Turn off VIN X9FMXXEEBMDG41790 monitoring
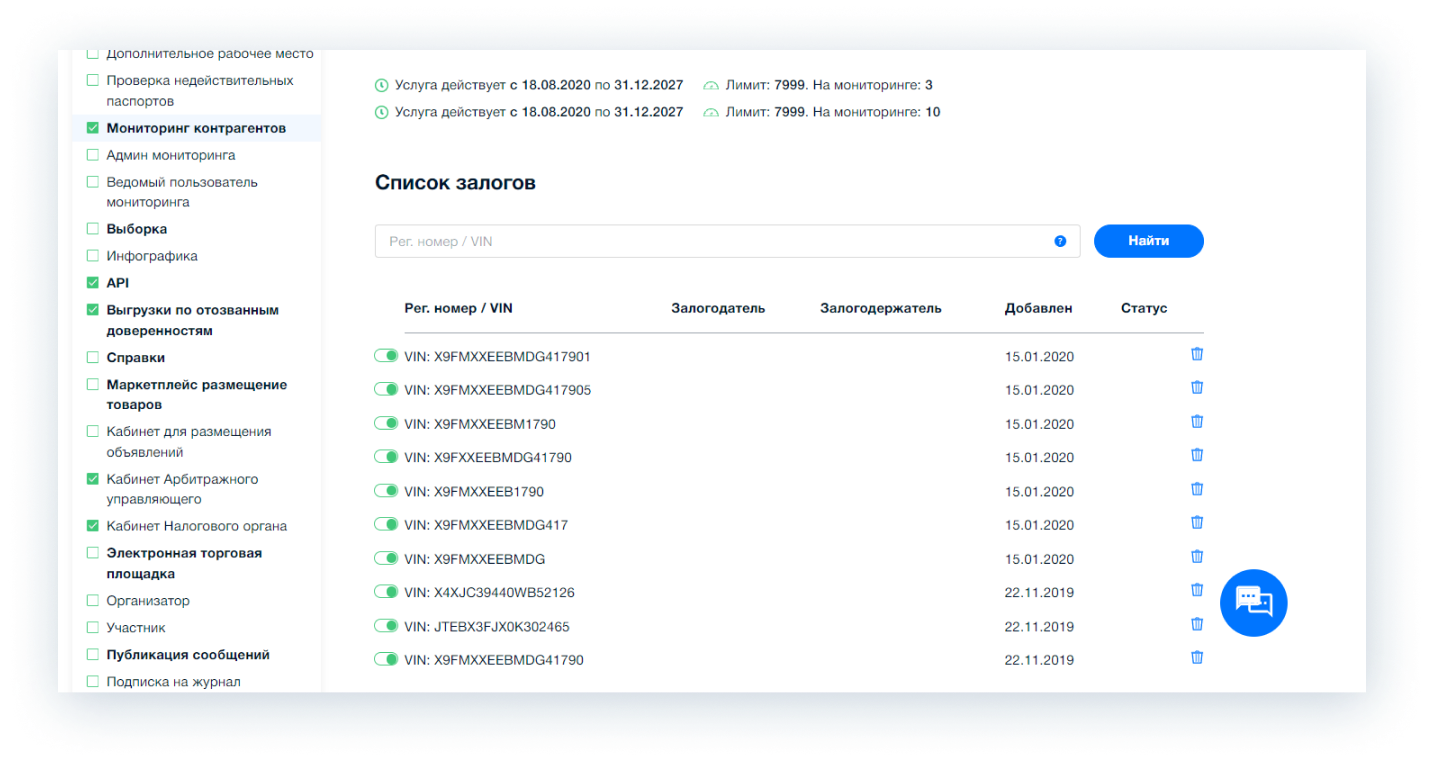1429x763 pixels. coord(386,659)
